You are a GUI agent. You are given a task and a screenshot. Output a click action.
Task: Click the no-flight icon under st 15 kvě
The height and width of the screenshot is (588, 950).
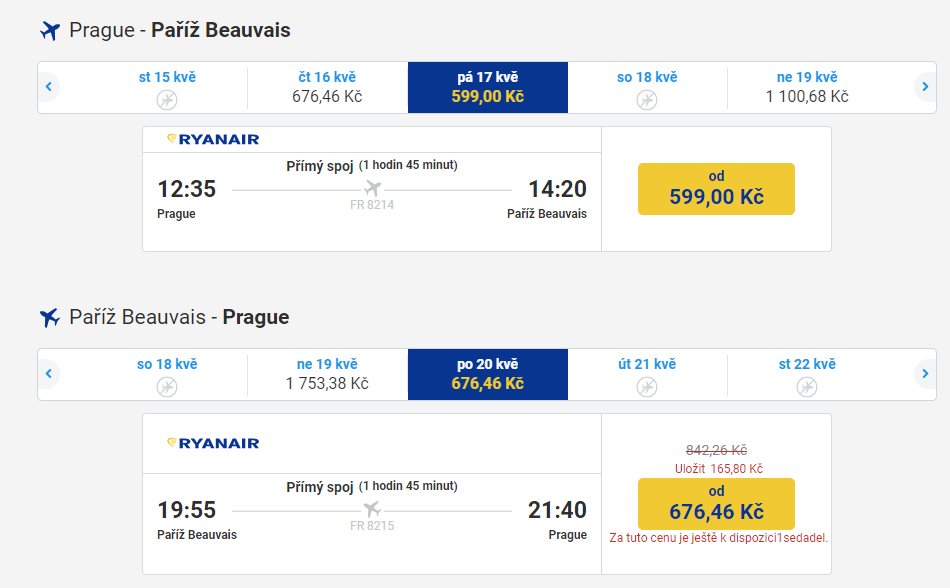tap(167, 99)
